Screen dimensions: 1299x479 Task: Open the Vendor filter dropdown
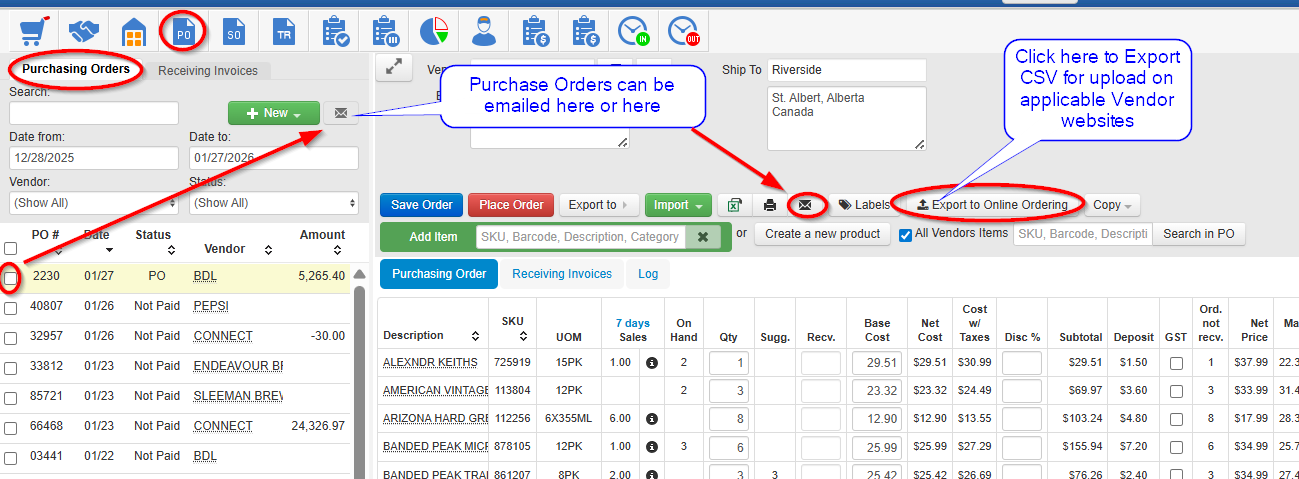(x=94, y=202)
